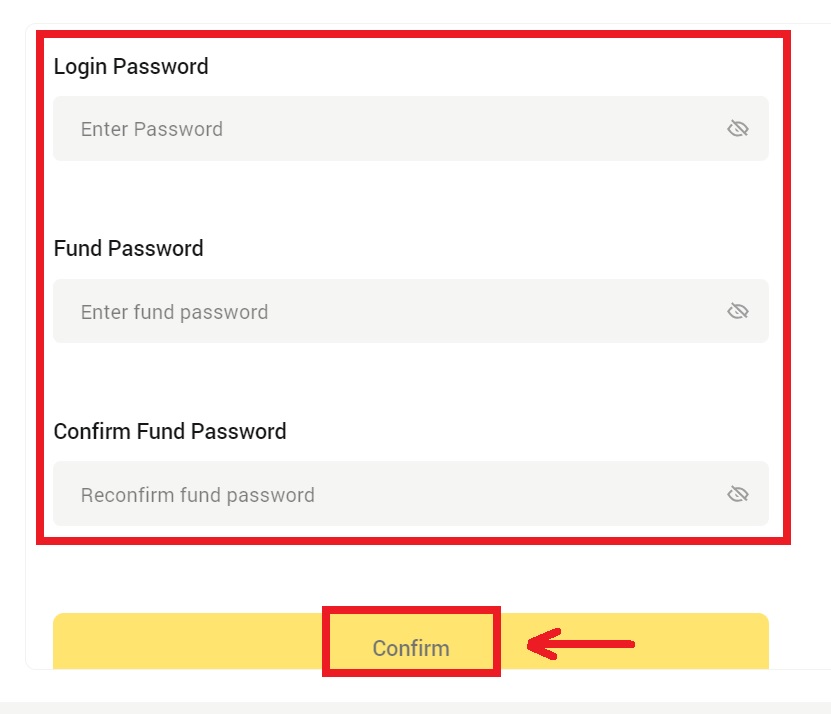831x714 pixels.
Task: Toggle the crossed-eye icon in the first field
Action: tap(738, 128)
